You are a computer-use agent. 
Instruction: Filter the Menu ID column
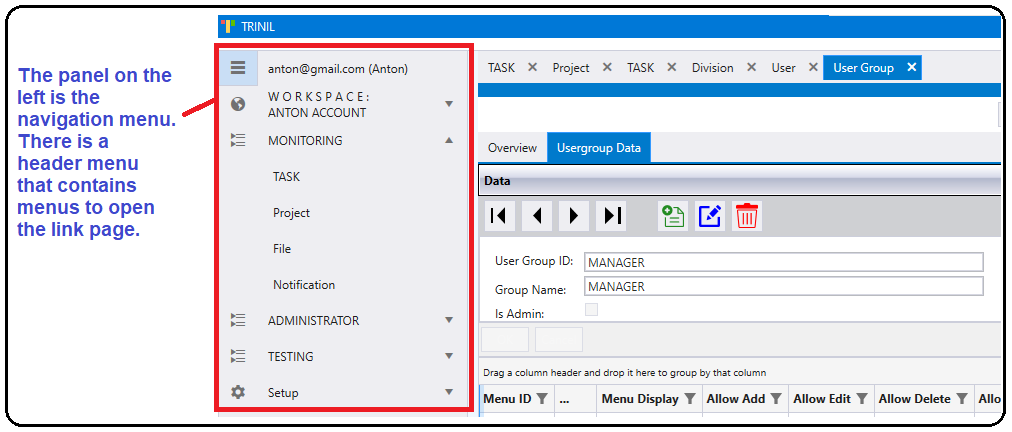(542, 399)
